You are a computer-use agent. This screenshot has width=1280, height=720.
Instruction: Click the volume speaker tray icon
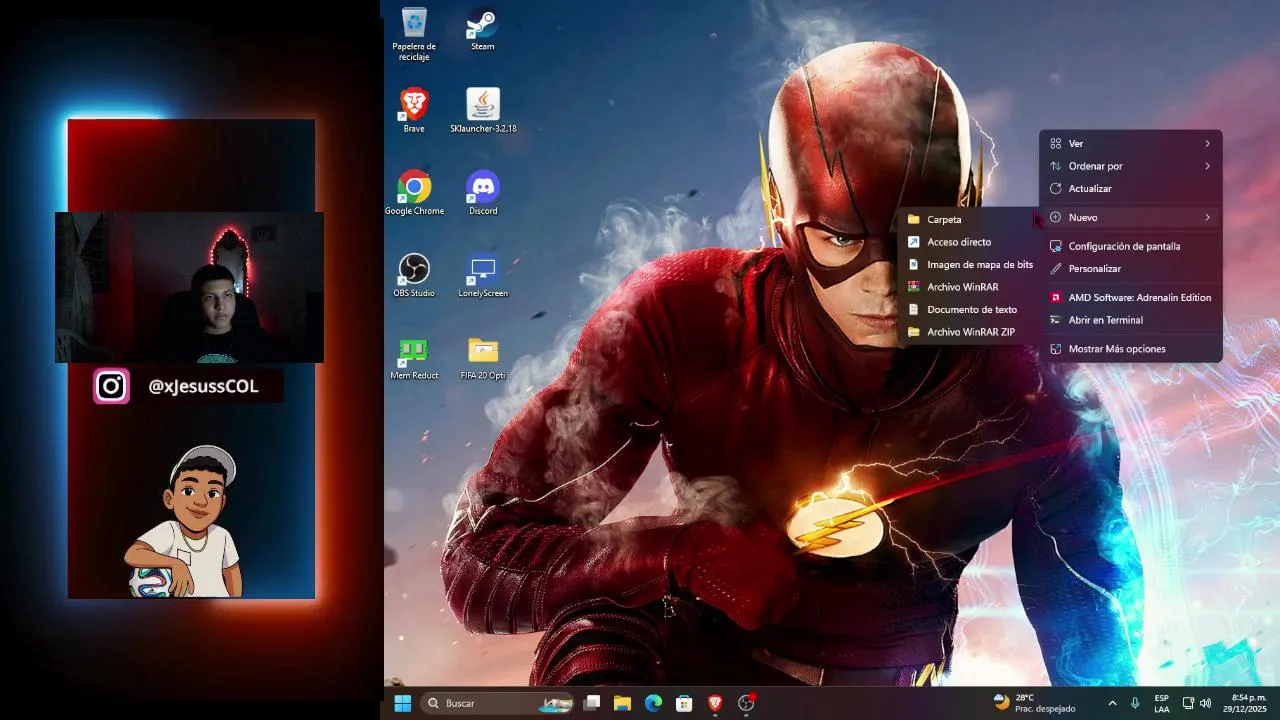pyautogui.click(x=1205, y=703)
